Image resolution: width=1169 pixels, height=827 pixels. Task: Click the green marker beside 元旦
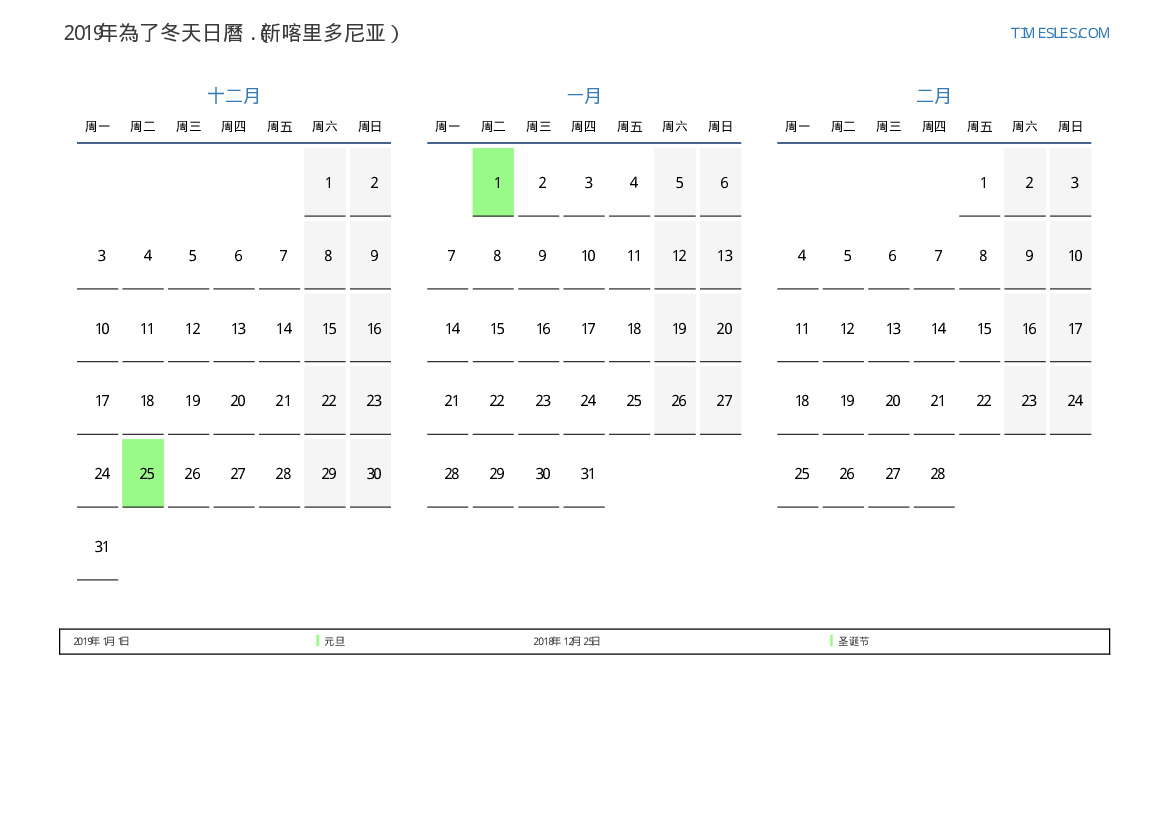pyautogui.click(x=318, y=641)
